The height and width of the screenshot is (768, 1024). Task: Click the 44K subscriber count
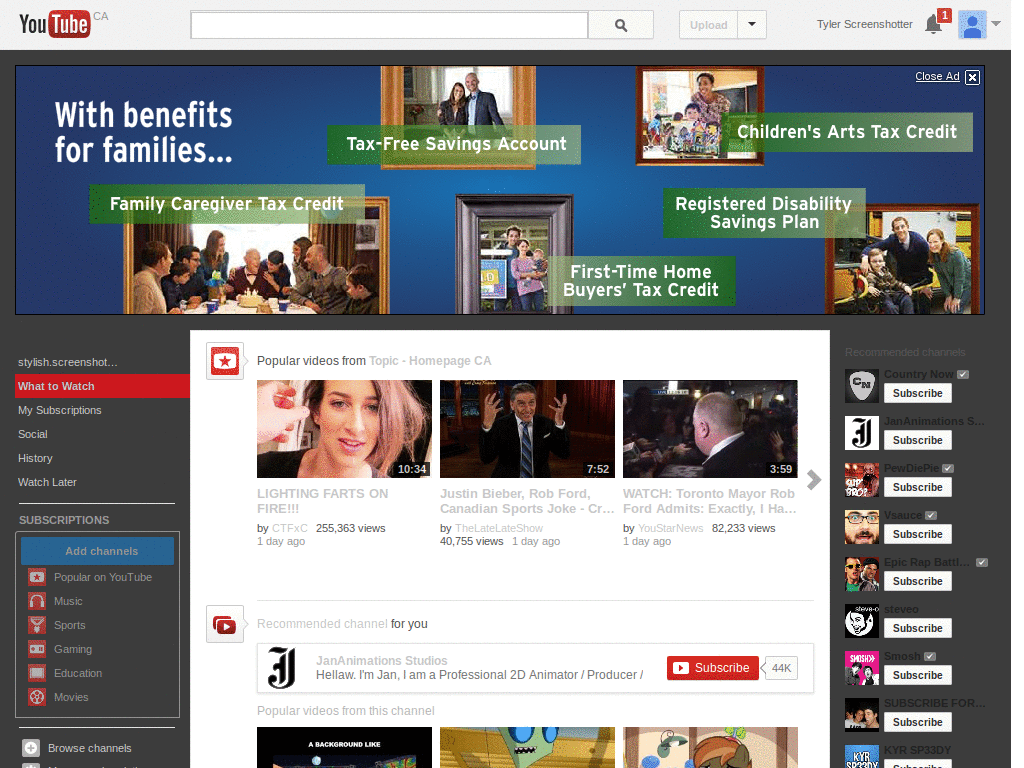click(781, 668)
